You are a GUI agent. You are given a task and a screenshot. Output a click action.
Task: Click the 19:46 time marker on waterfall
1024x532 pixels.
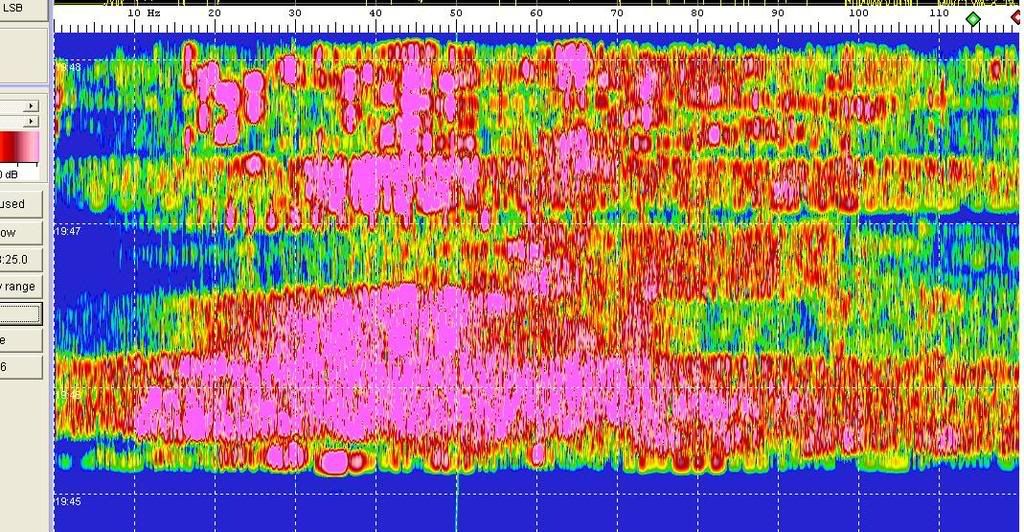[x=68, y=395]
